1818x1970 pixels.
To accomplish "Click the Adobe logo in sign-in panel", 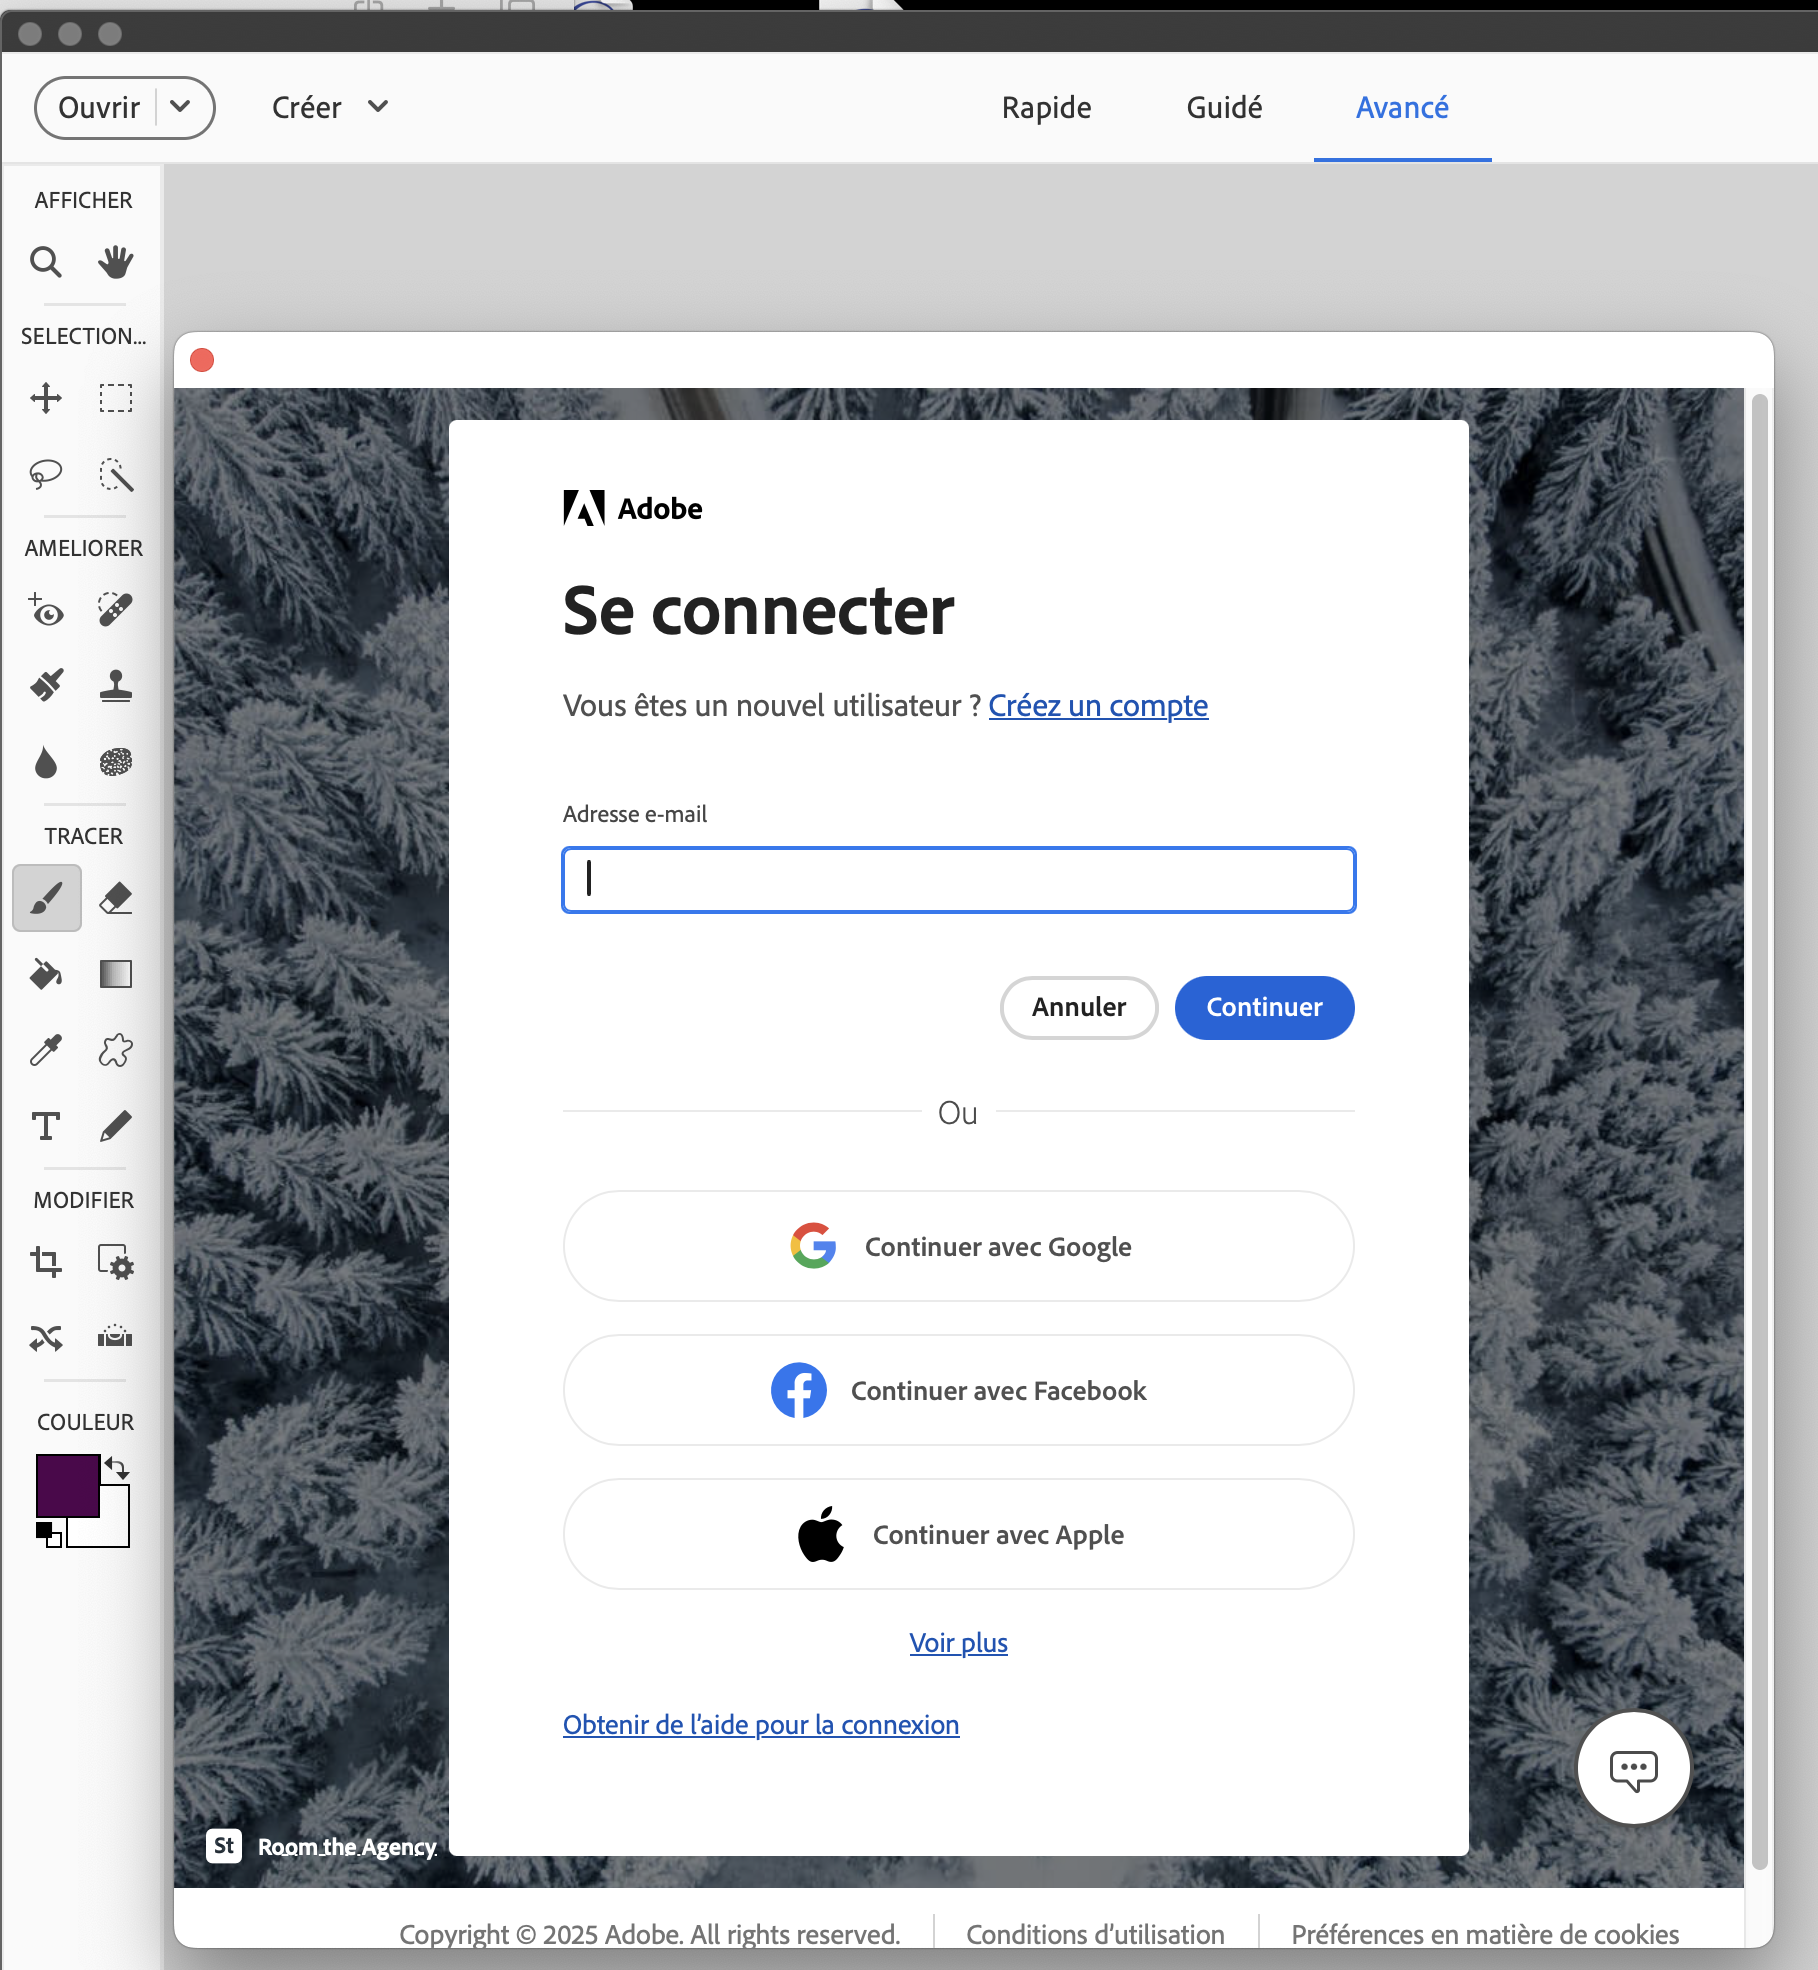I will tap(633, 508).
